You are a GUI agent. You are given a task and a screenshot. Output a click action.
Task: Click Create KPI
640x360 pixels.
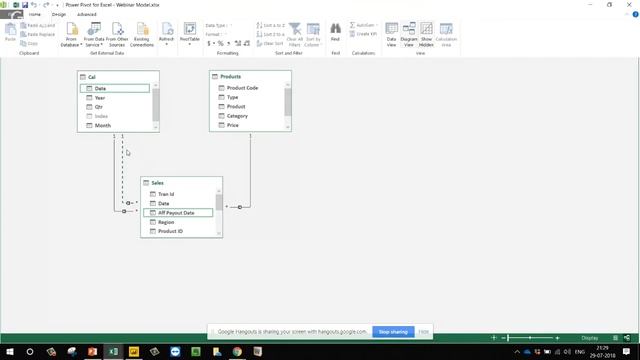tap(363, 34)
